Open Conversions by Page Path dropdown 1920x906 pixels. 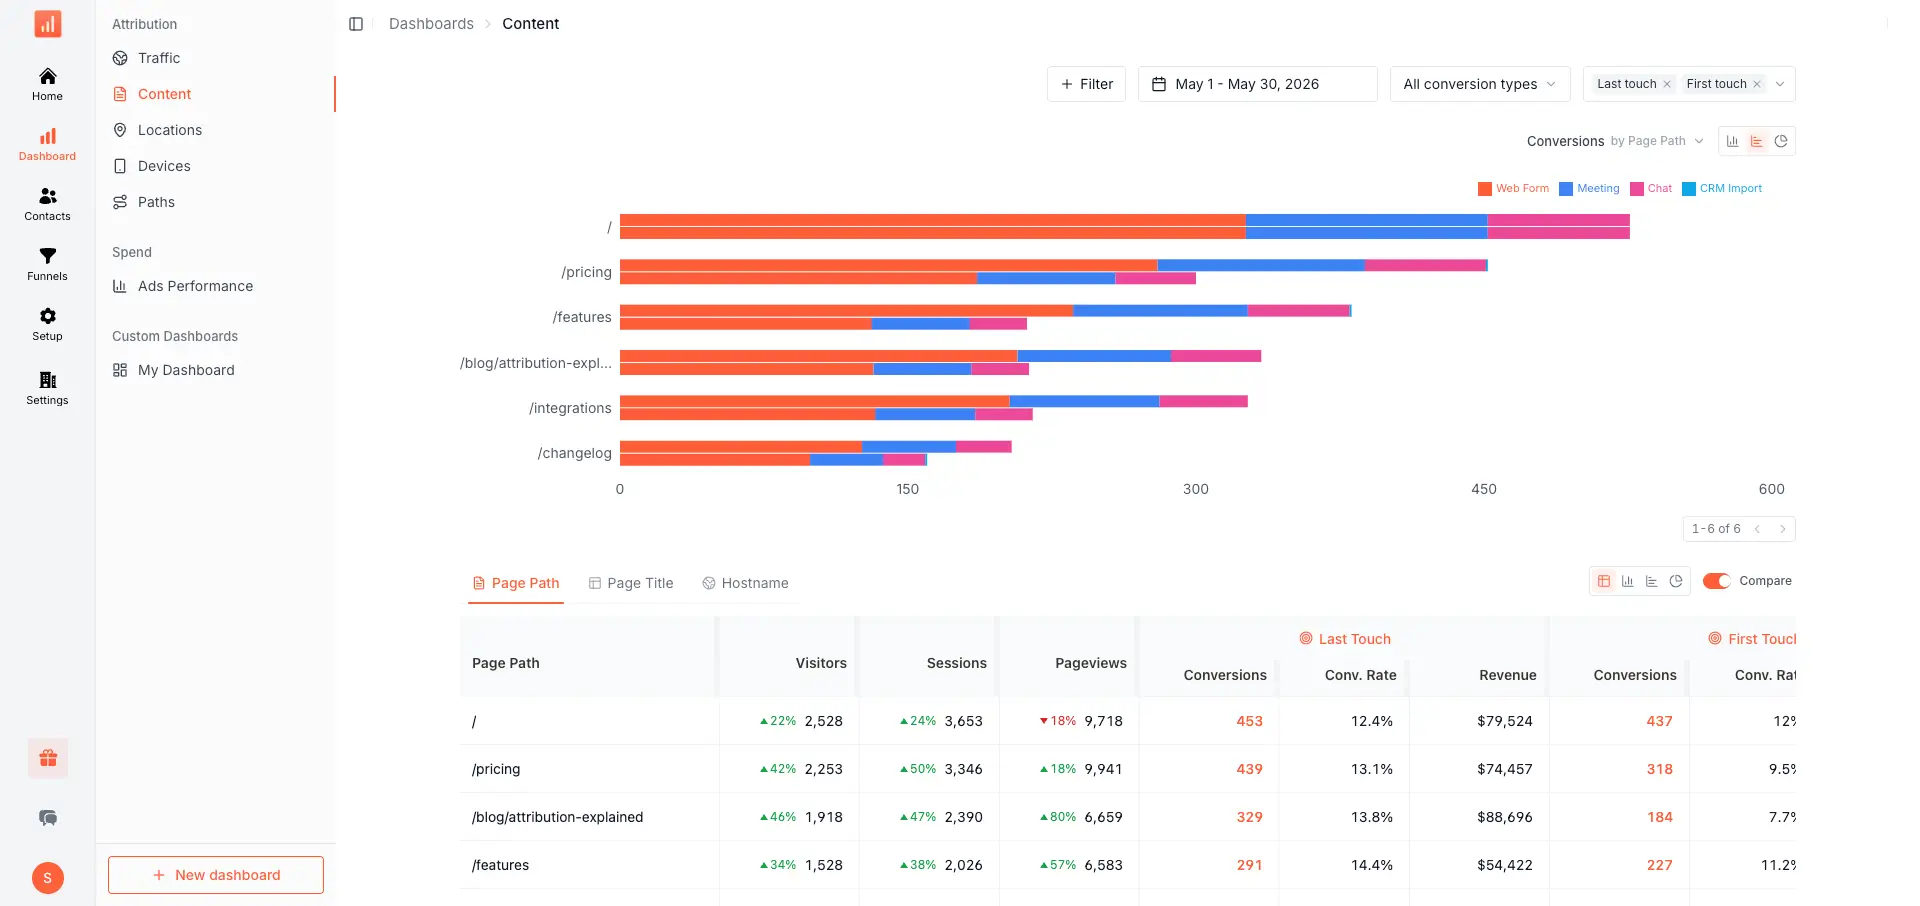[x=1615, y=141]
